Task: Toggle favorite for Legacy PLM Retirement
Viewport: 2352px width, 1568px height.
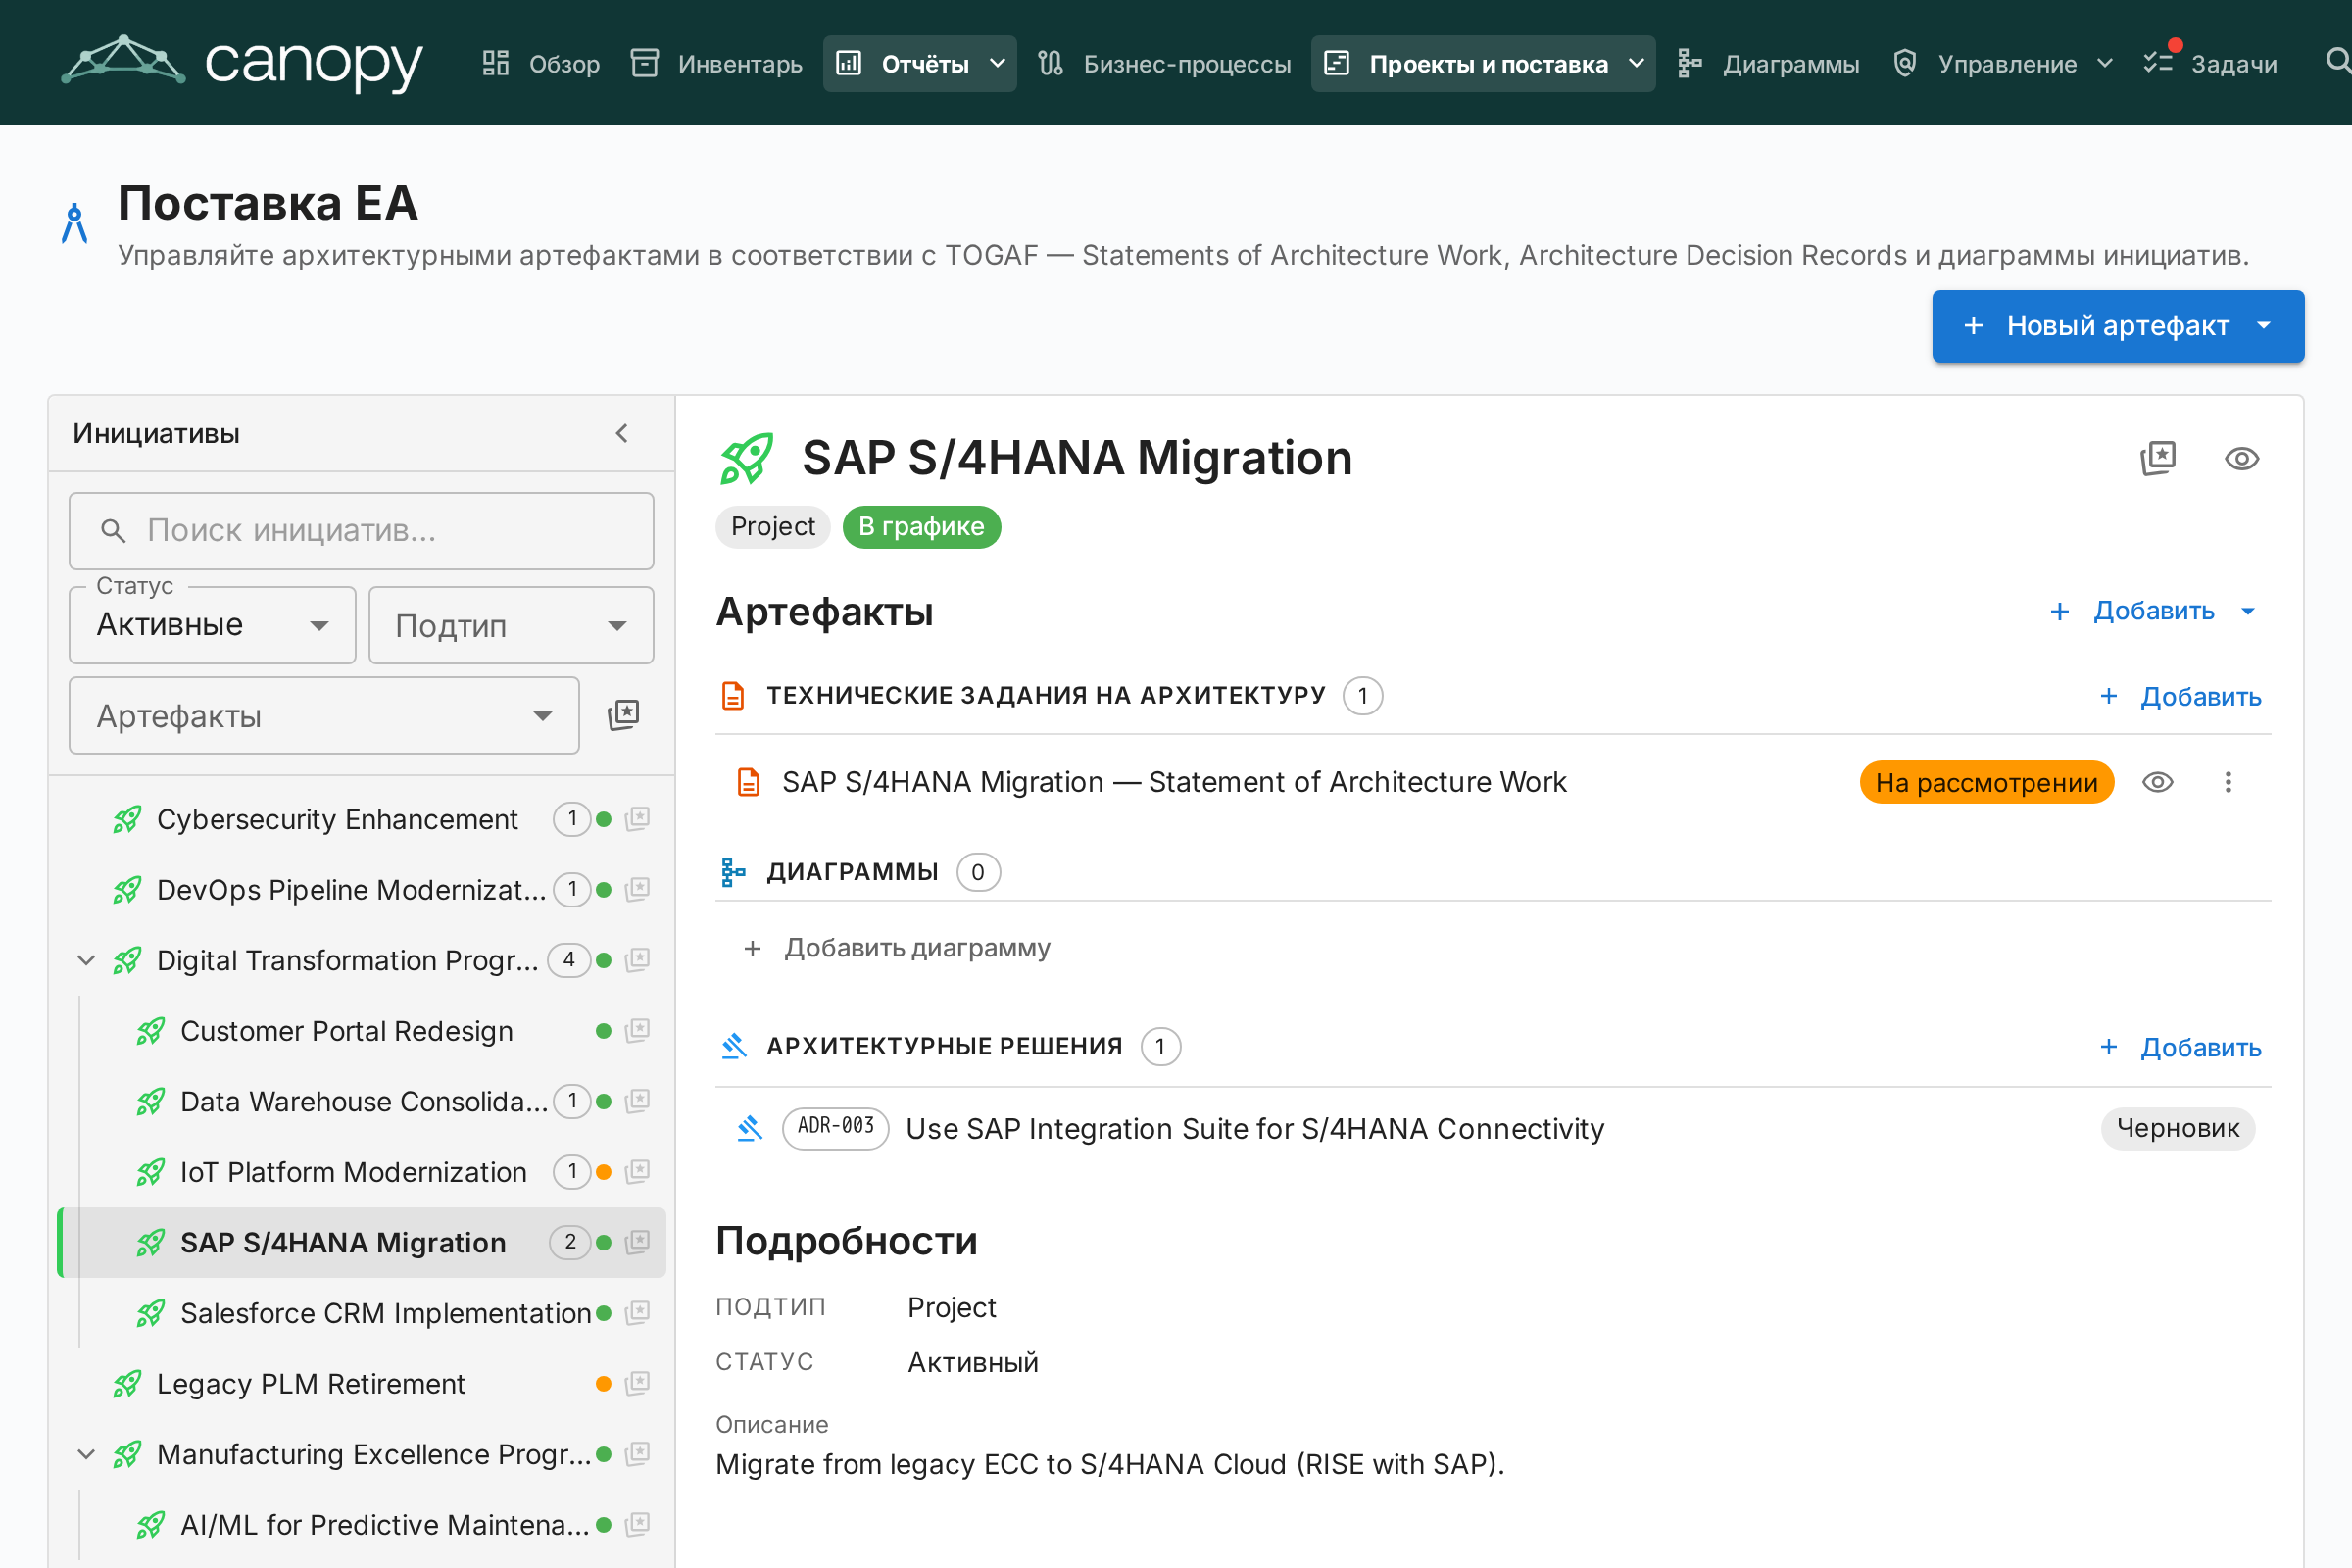Action: (637, 1383)
